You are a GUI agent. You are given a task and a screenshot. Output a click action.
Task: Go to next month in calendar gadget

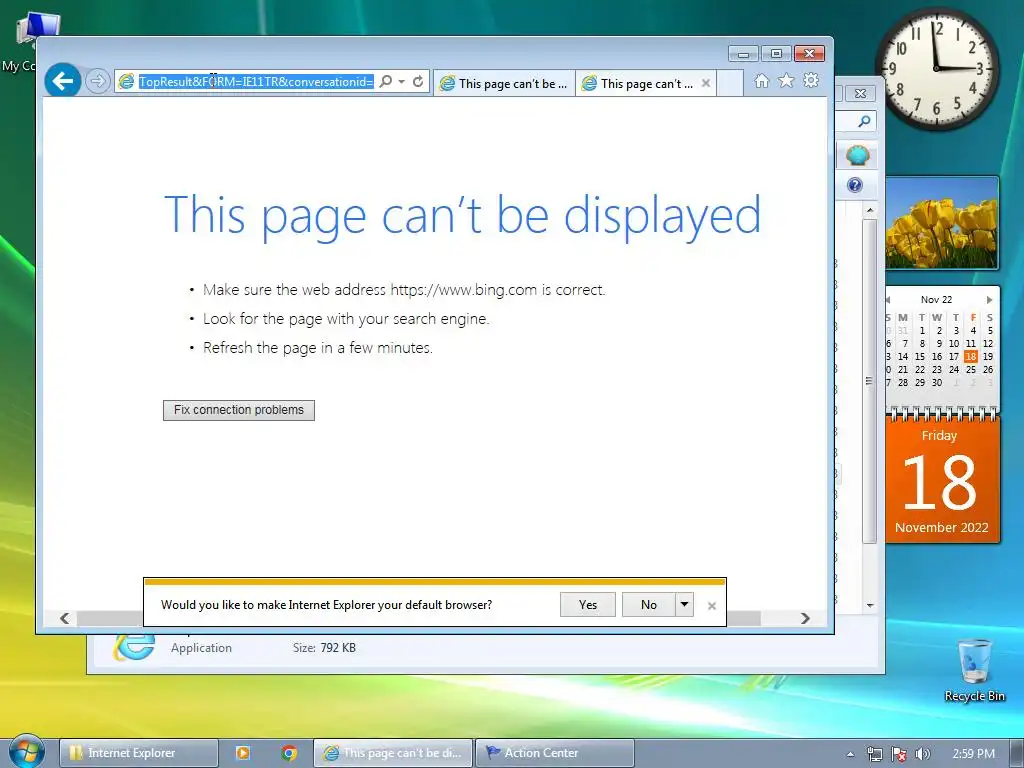(989, 300)
